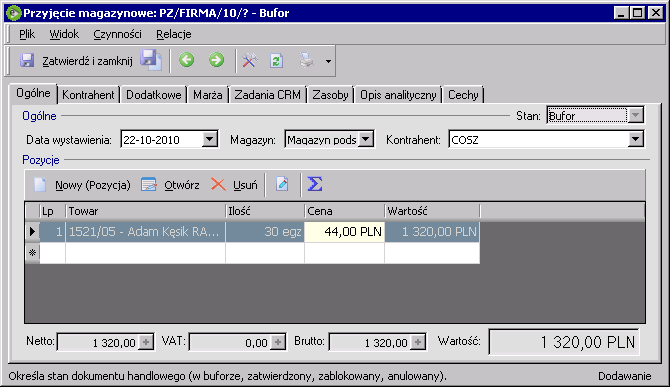Click the Ilość column header
The height and width of the screenshot is (387, 670).
point(265,211)
